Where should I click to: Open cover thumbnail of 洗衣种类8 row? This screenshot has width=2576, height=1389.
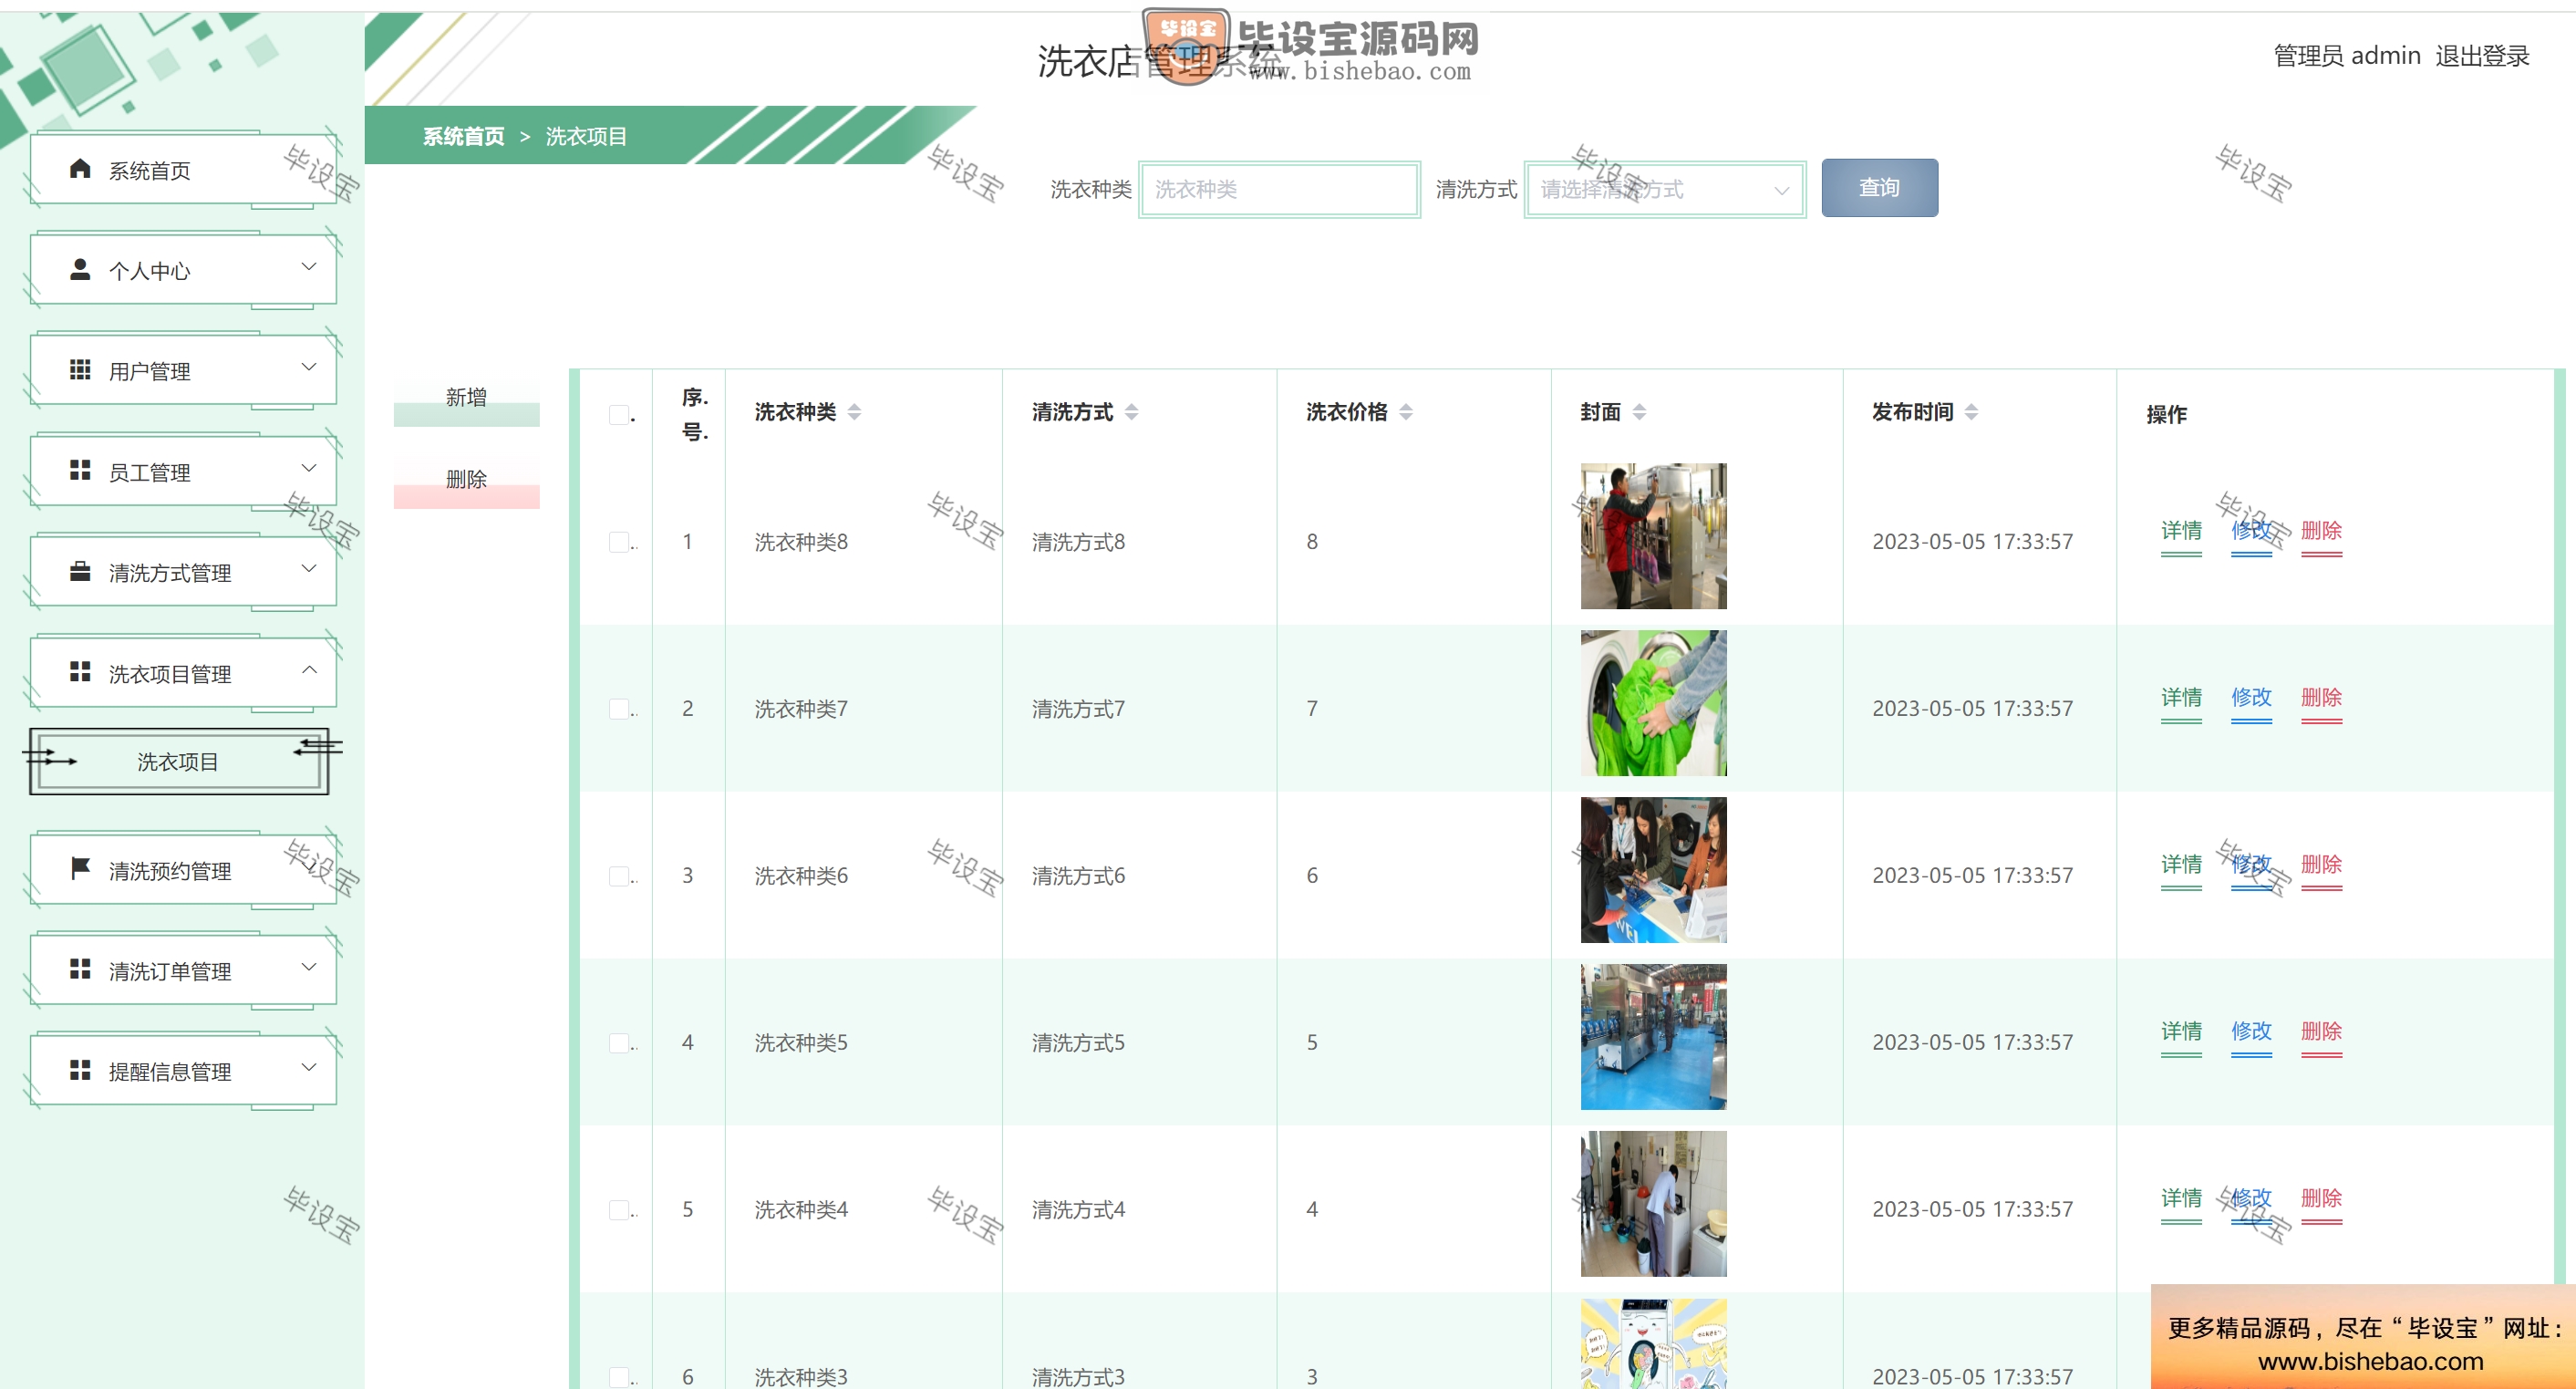coord(1653,536)
